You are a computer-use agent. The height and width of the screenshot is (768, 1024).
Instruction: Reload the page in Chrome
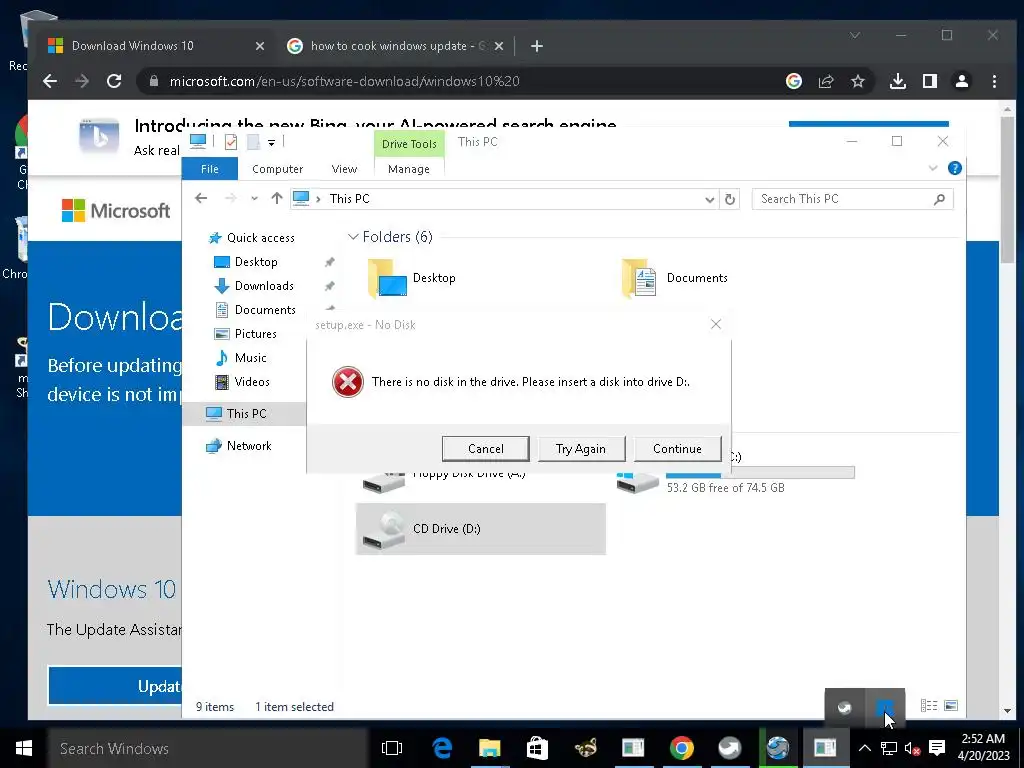click(114, 81)
